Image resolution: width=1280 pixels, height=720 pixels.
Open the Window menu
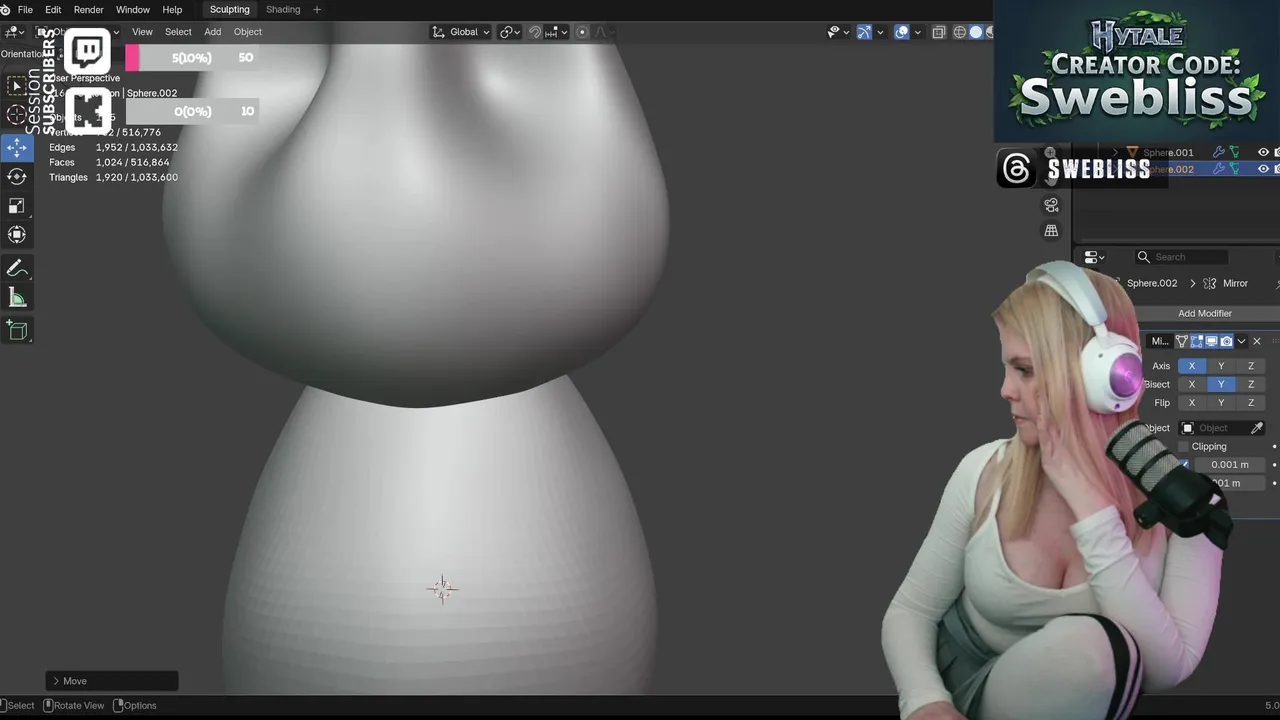[133, 10]
